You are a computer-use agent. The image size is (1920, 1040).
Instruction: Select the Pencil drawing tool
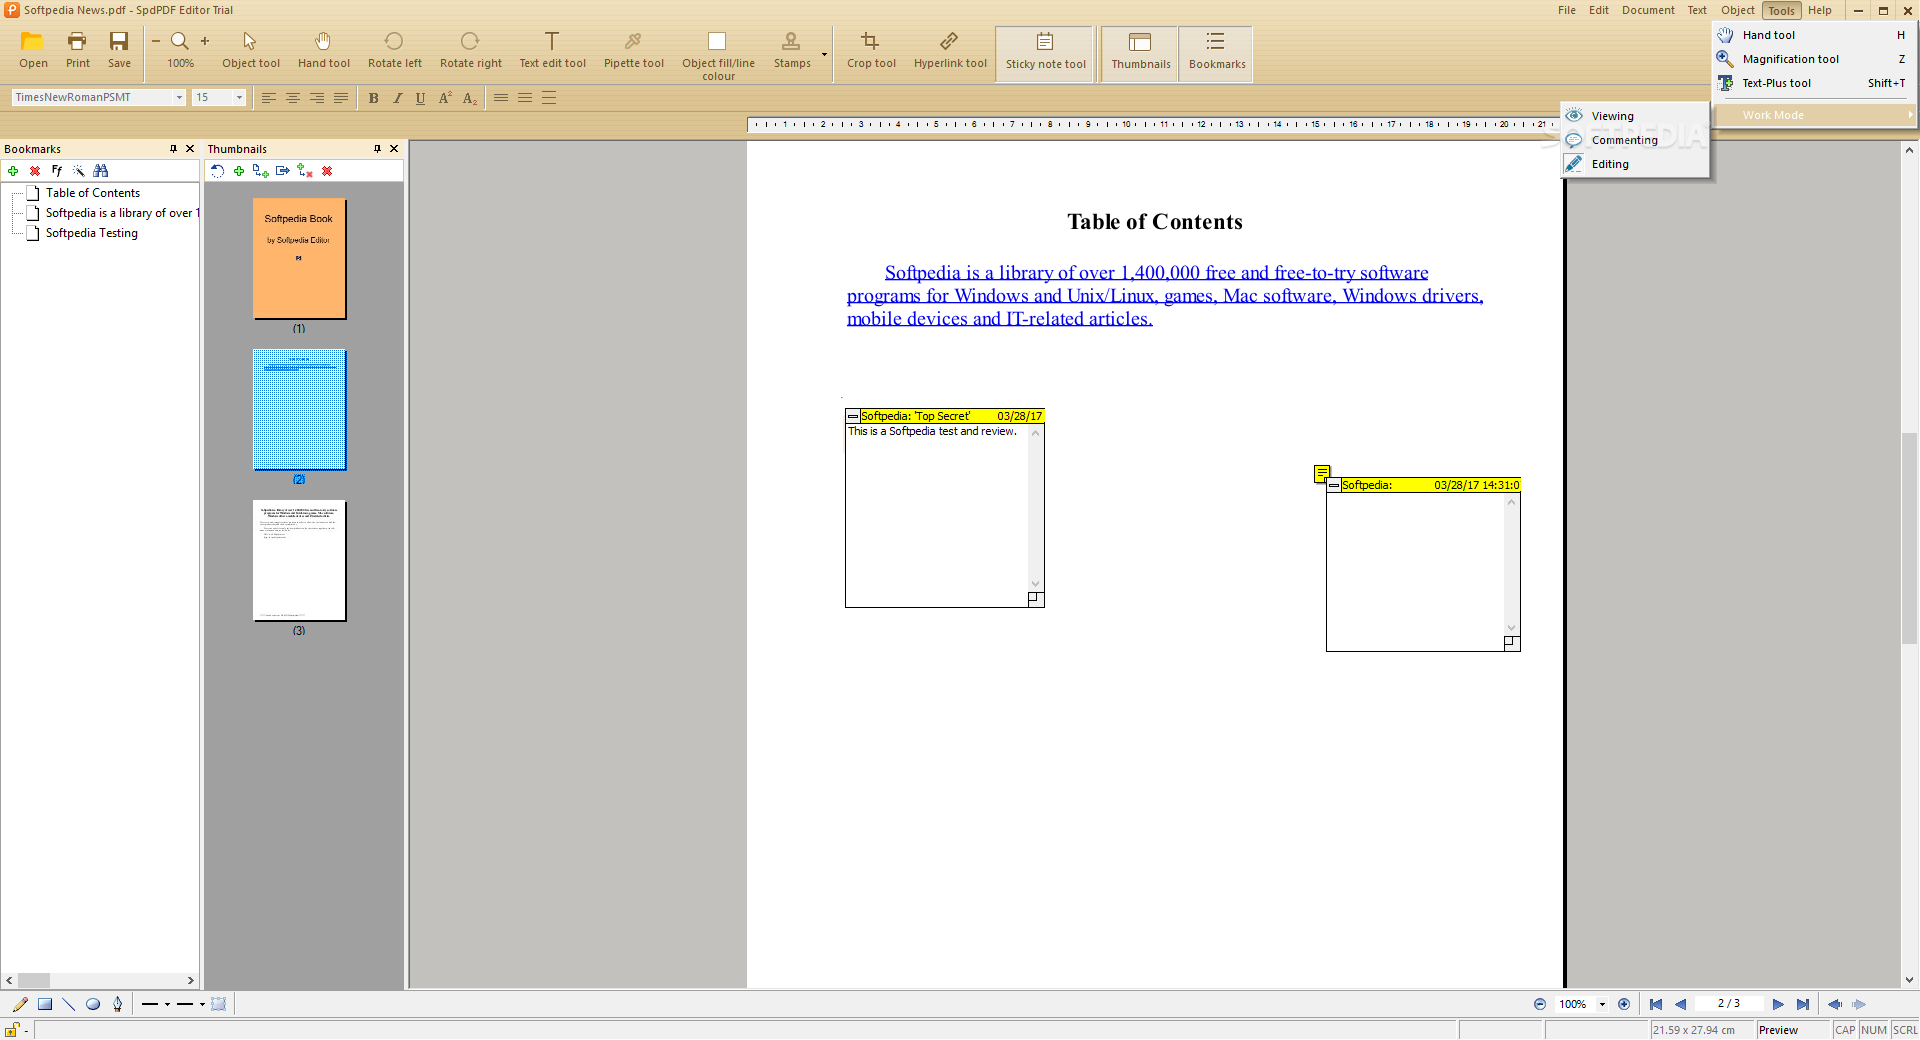pos(20,1004)
